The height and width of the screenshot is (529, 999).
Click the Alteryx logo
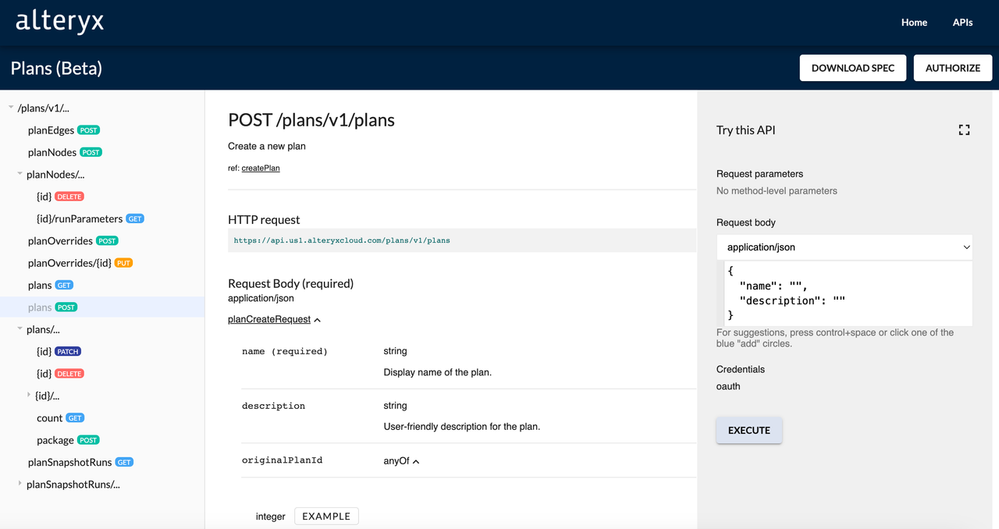pos(59,22)
